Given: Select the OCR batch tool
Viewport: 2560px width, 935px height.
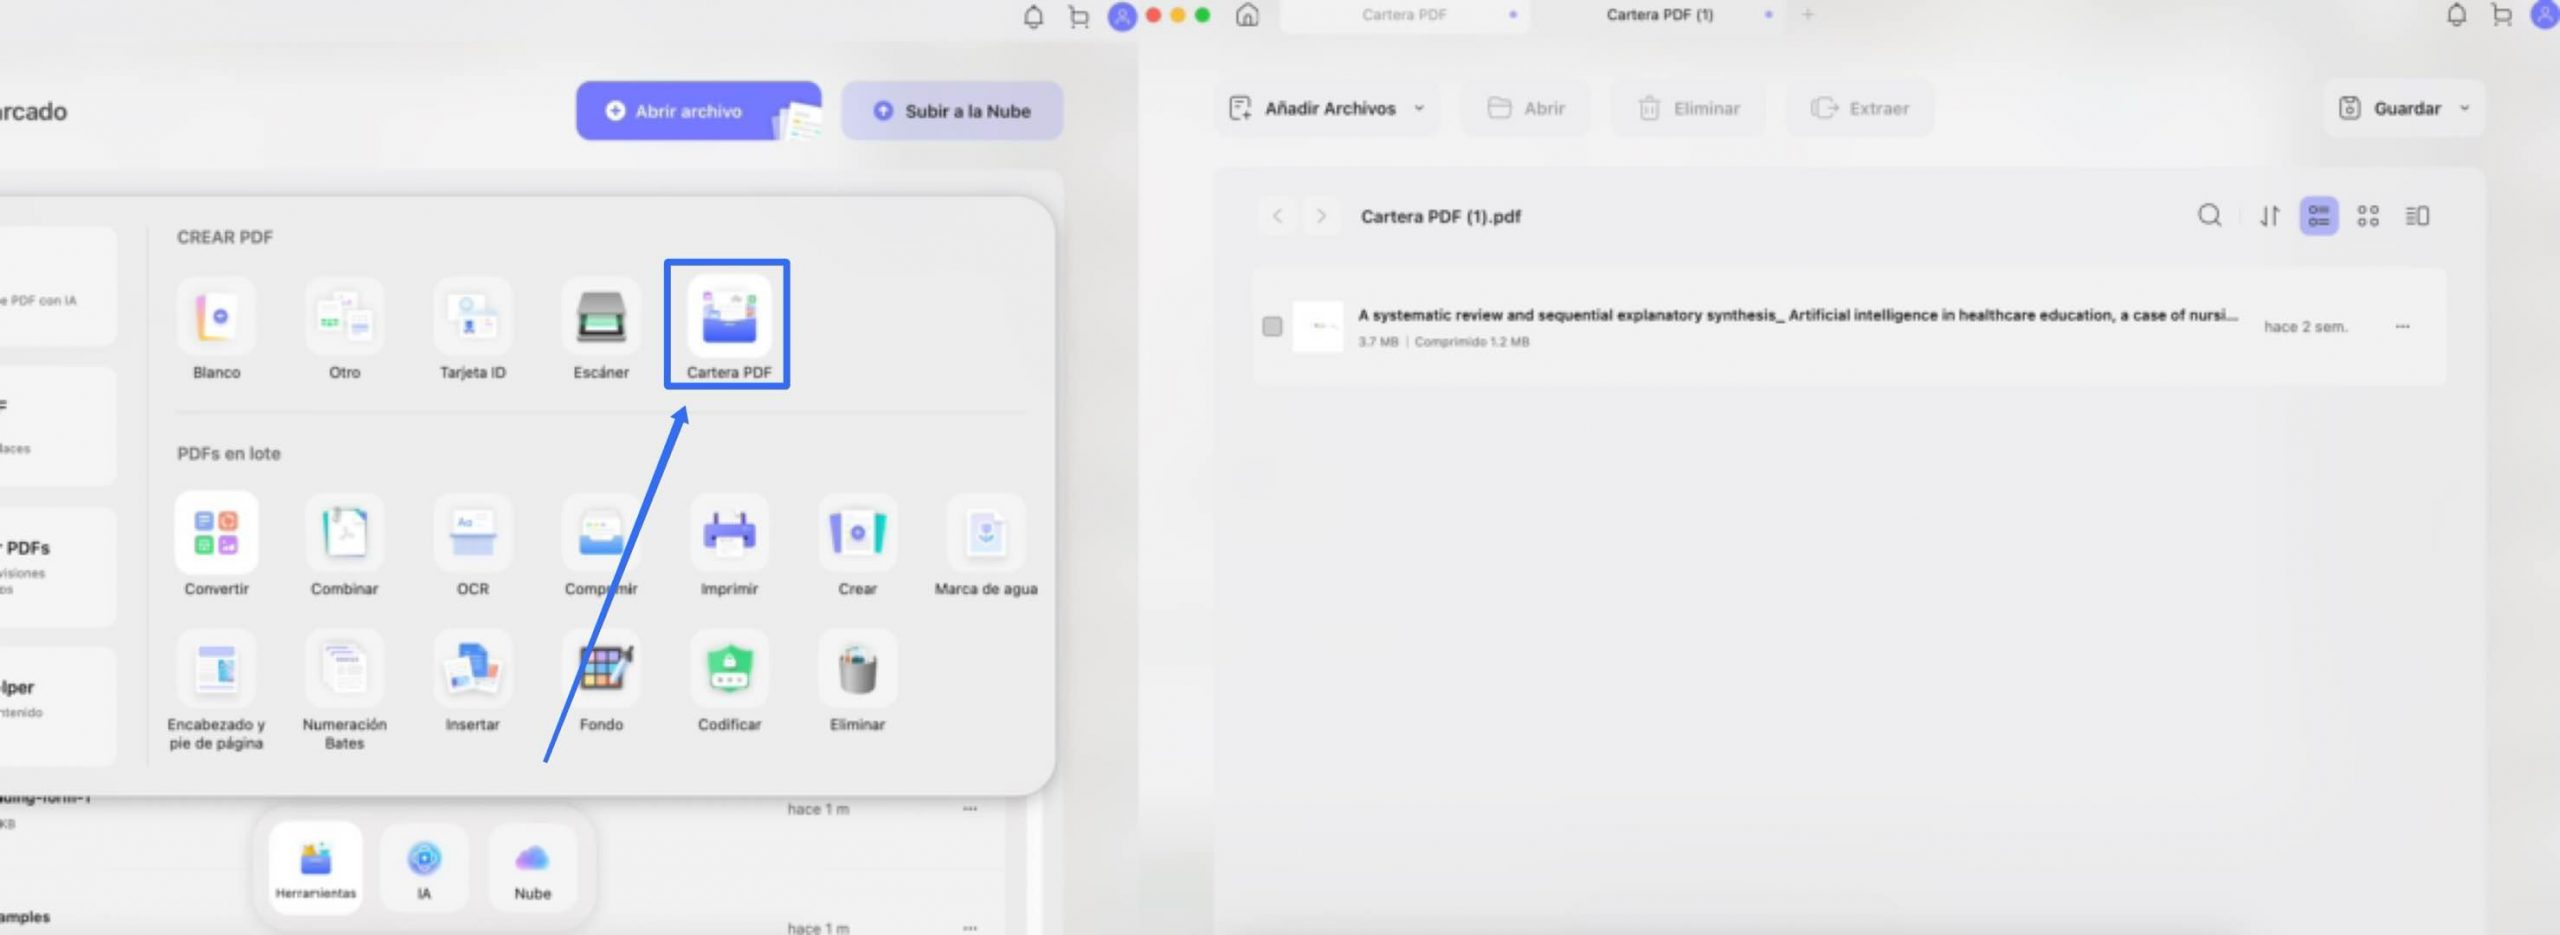Looking at the screenshot, I should pyautogui.click(x=473, y=545).
